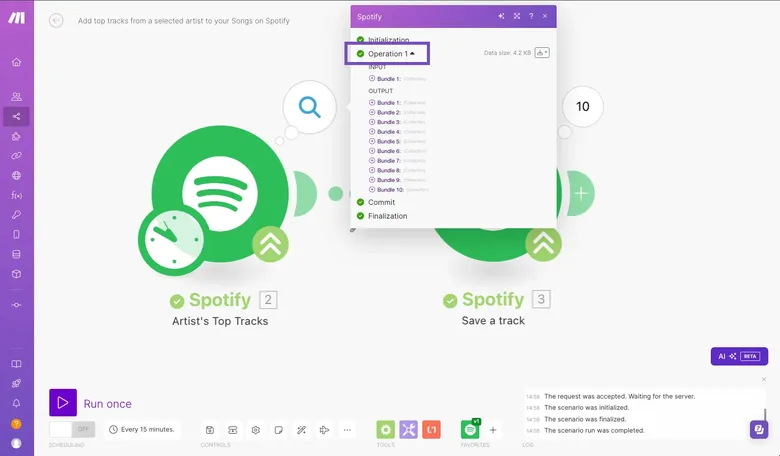
Task: Open the scenario inputs icon in Controls
Action: point(233,430)
